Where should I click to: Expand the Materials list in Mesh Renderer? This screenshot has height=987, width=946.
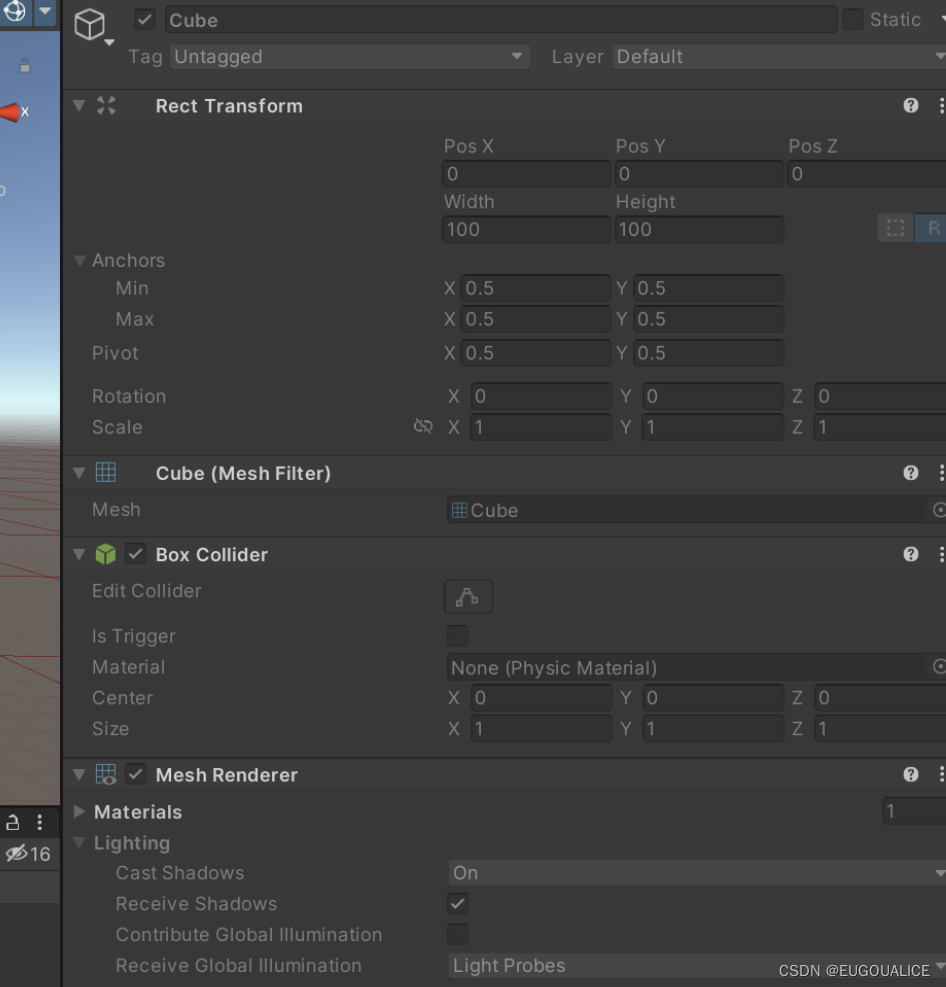tap(80, 812)
